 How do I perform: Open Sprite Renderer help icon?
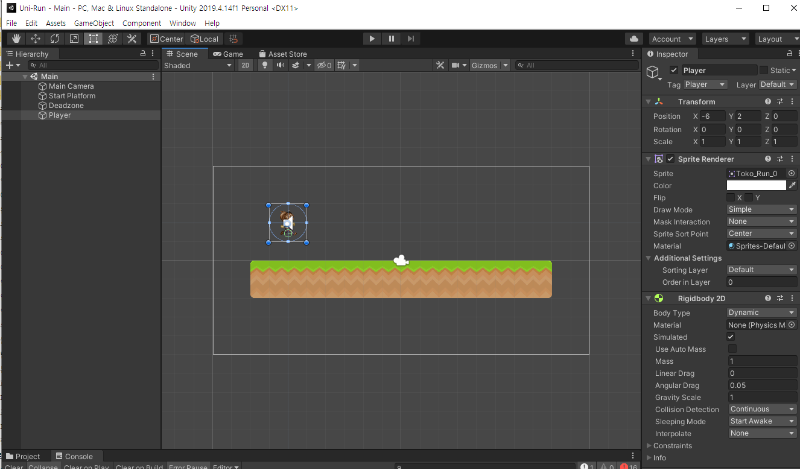[x=768, y=159]
